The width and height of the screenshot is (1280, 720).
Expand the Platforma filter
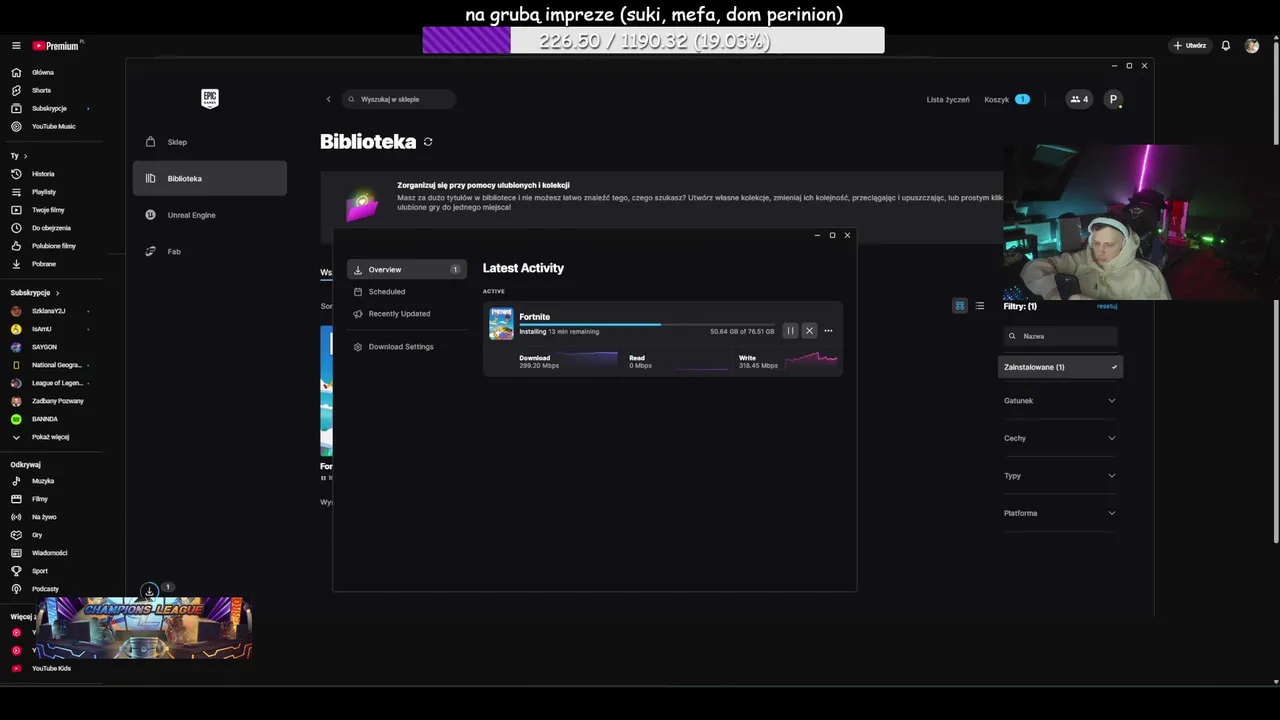pyautogui.click(x=1060, y=513)
